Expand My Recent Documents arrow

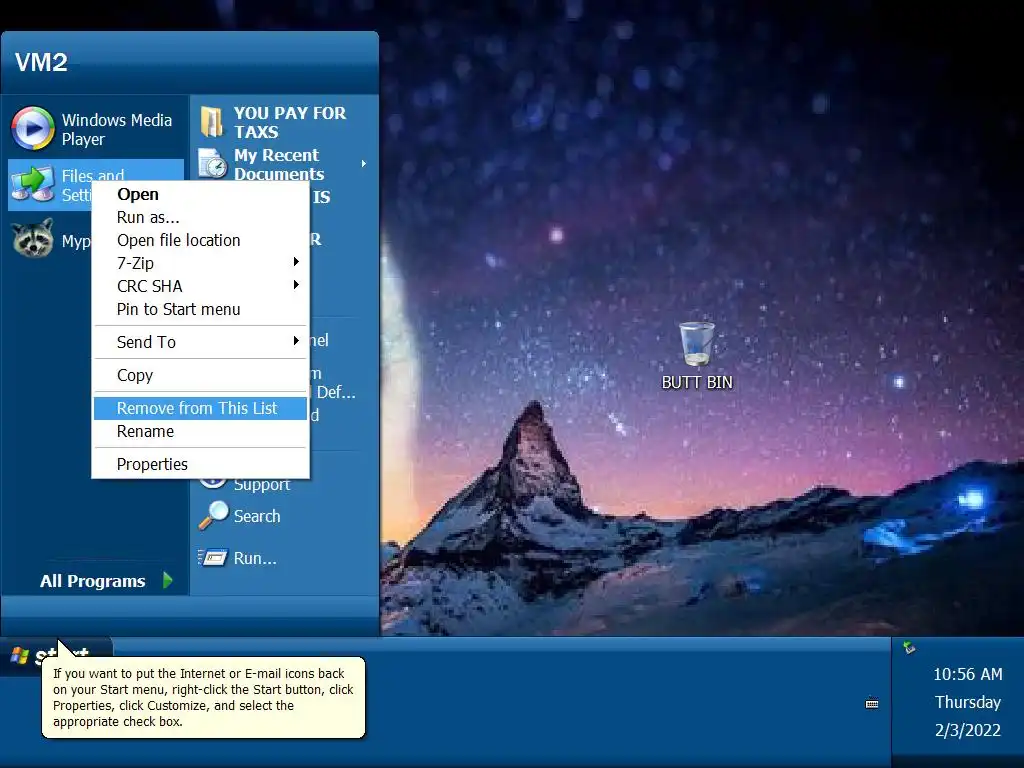tap(364, 164)
